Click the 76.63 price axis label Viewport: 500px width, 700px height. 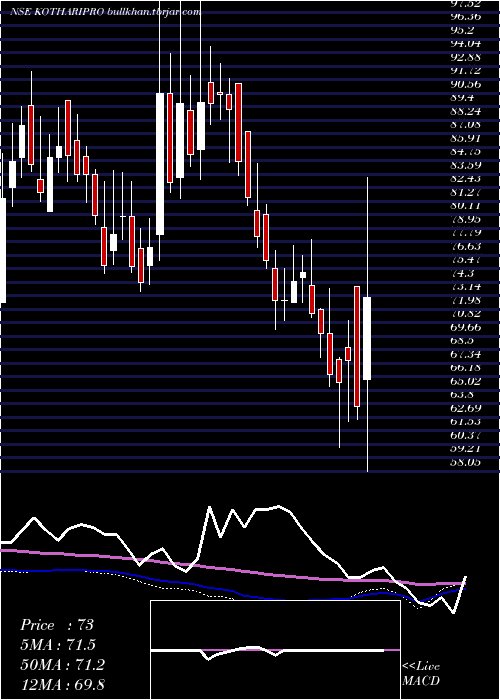coord(466,246)
